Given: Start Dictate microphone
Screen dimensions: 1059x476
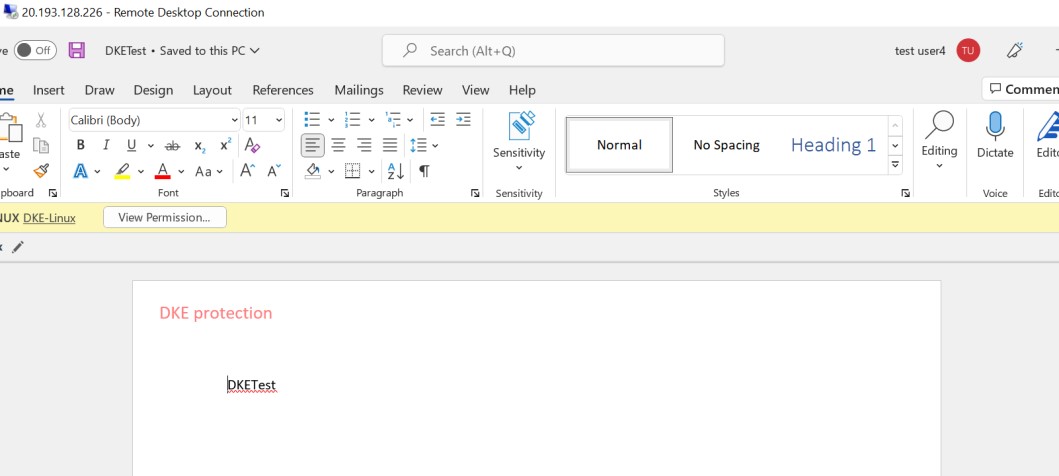Looking at the screenshot, I should click(x=995, y=136).
